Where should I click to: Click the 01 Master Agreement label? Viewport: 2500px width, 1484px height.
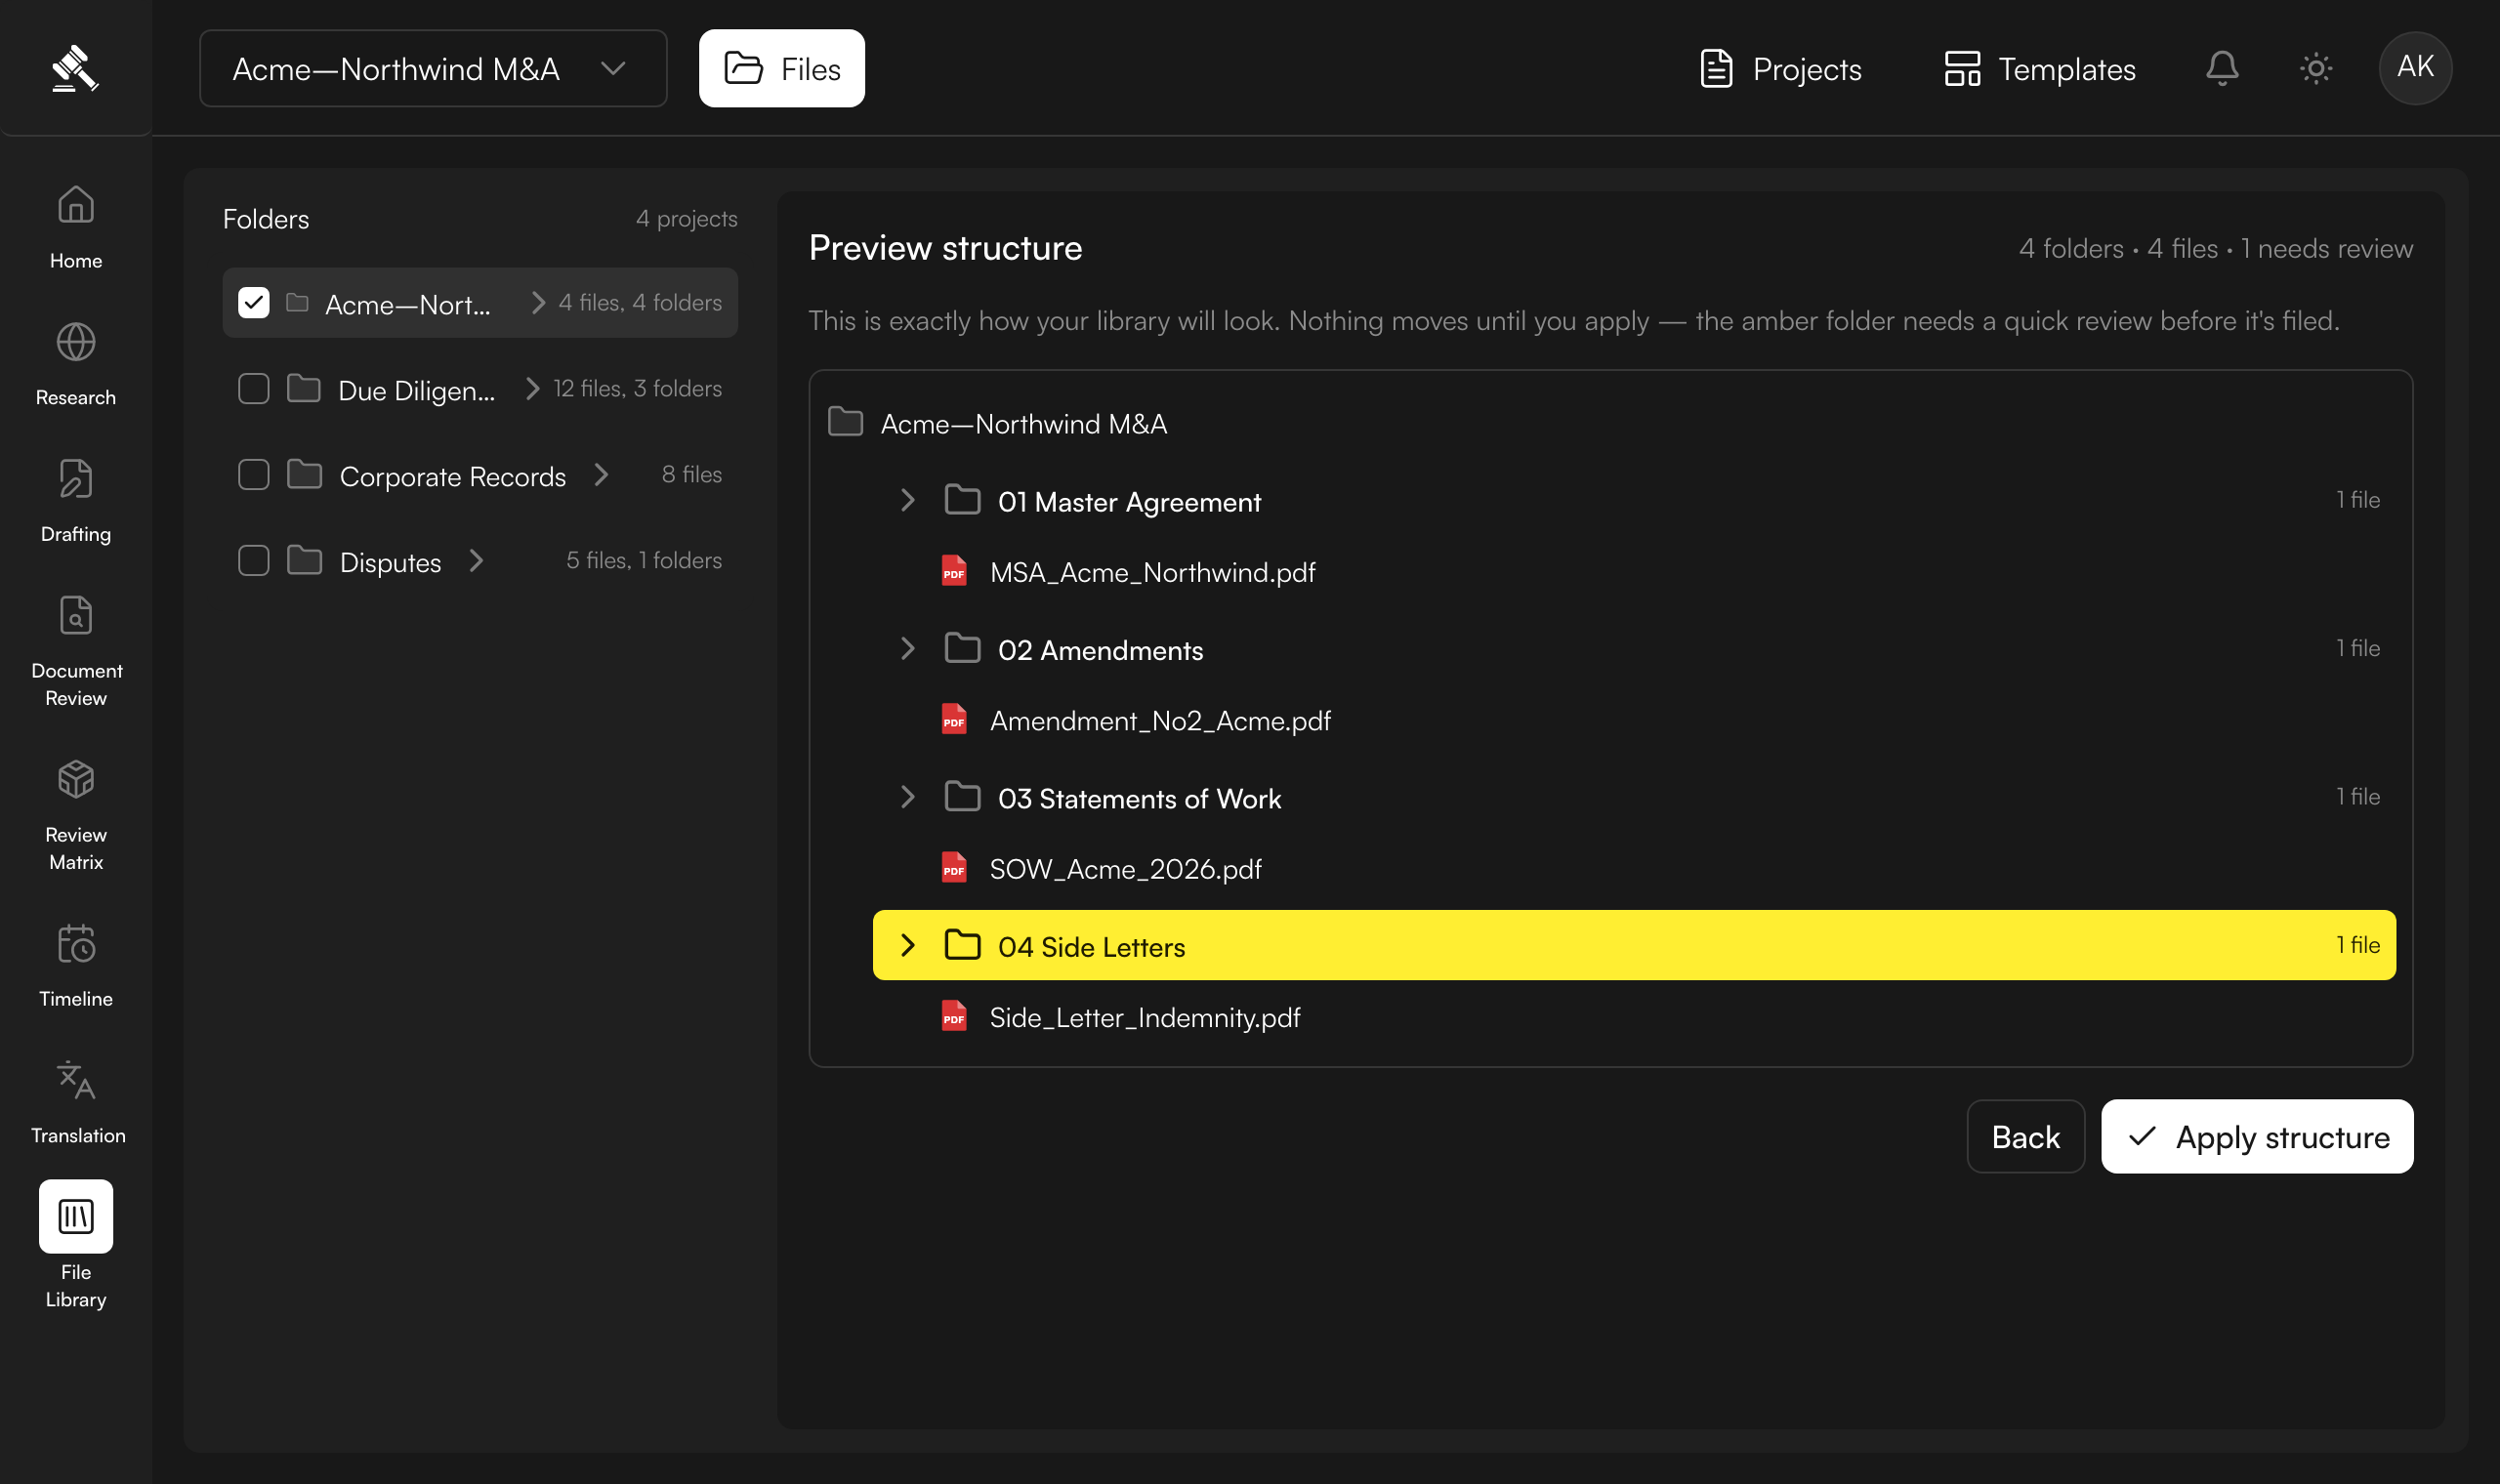(x=1129, y=501)
